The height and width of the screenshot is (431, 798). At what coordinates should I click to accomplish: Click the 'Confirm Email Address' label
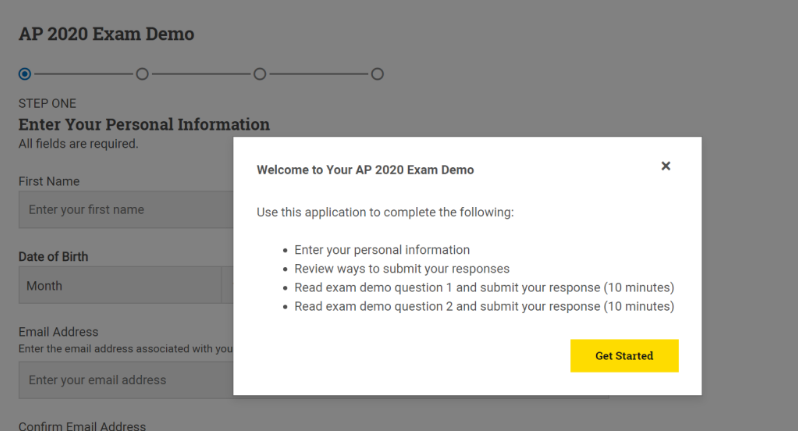click(x=82, y=426)
